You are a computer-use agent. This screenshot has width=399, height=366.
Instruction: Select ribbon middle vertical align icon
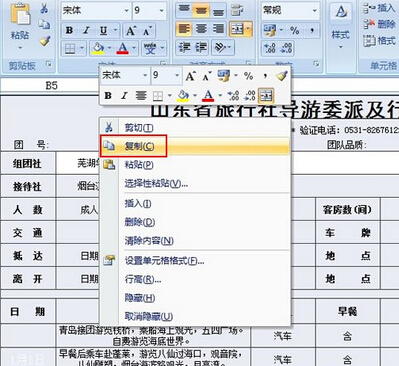pos(201,11)
